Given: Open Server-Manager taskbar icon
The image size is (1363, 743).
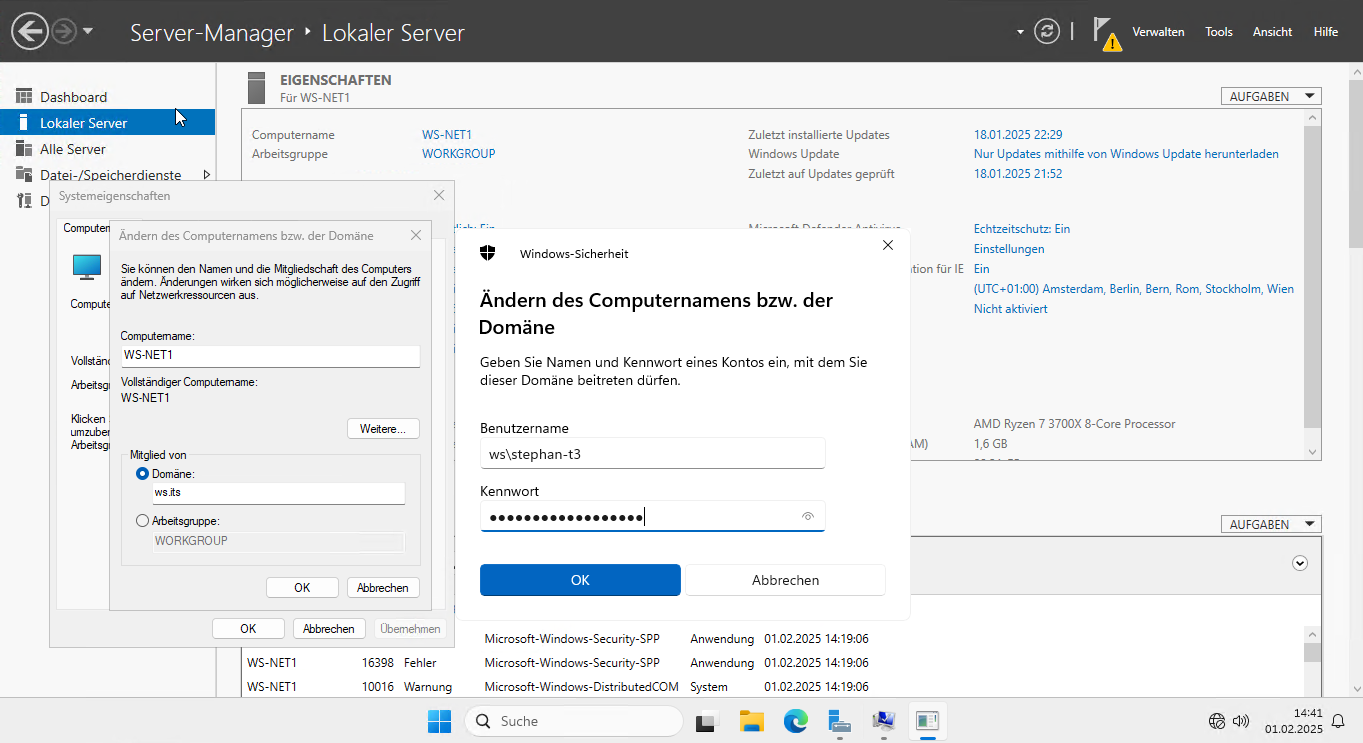Looking at the screenshot, I should (840, 721).
